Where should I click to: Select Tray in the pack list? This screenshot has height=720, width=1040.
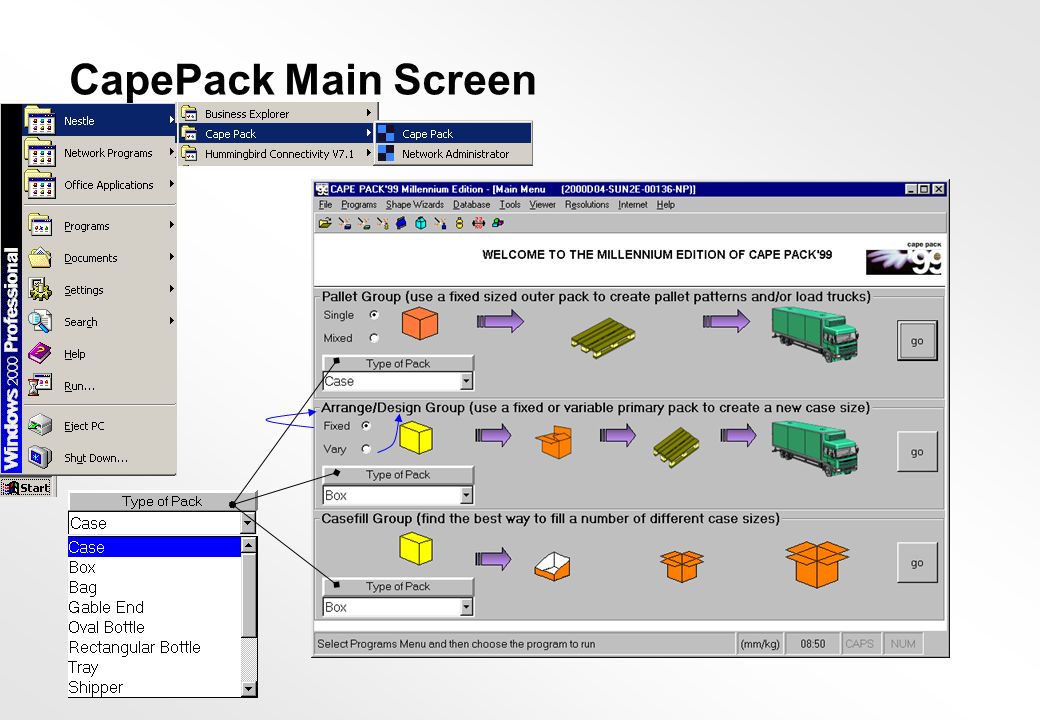point(155,668)
